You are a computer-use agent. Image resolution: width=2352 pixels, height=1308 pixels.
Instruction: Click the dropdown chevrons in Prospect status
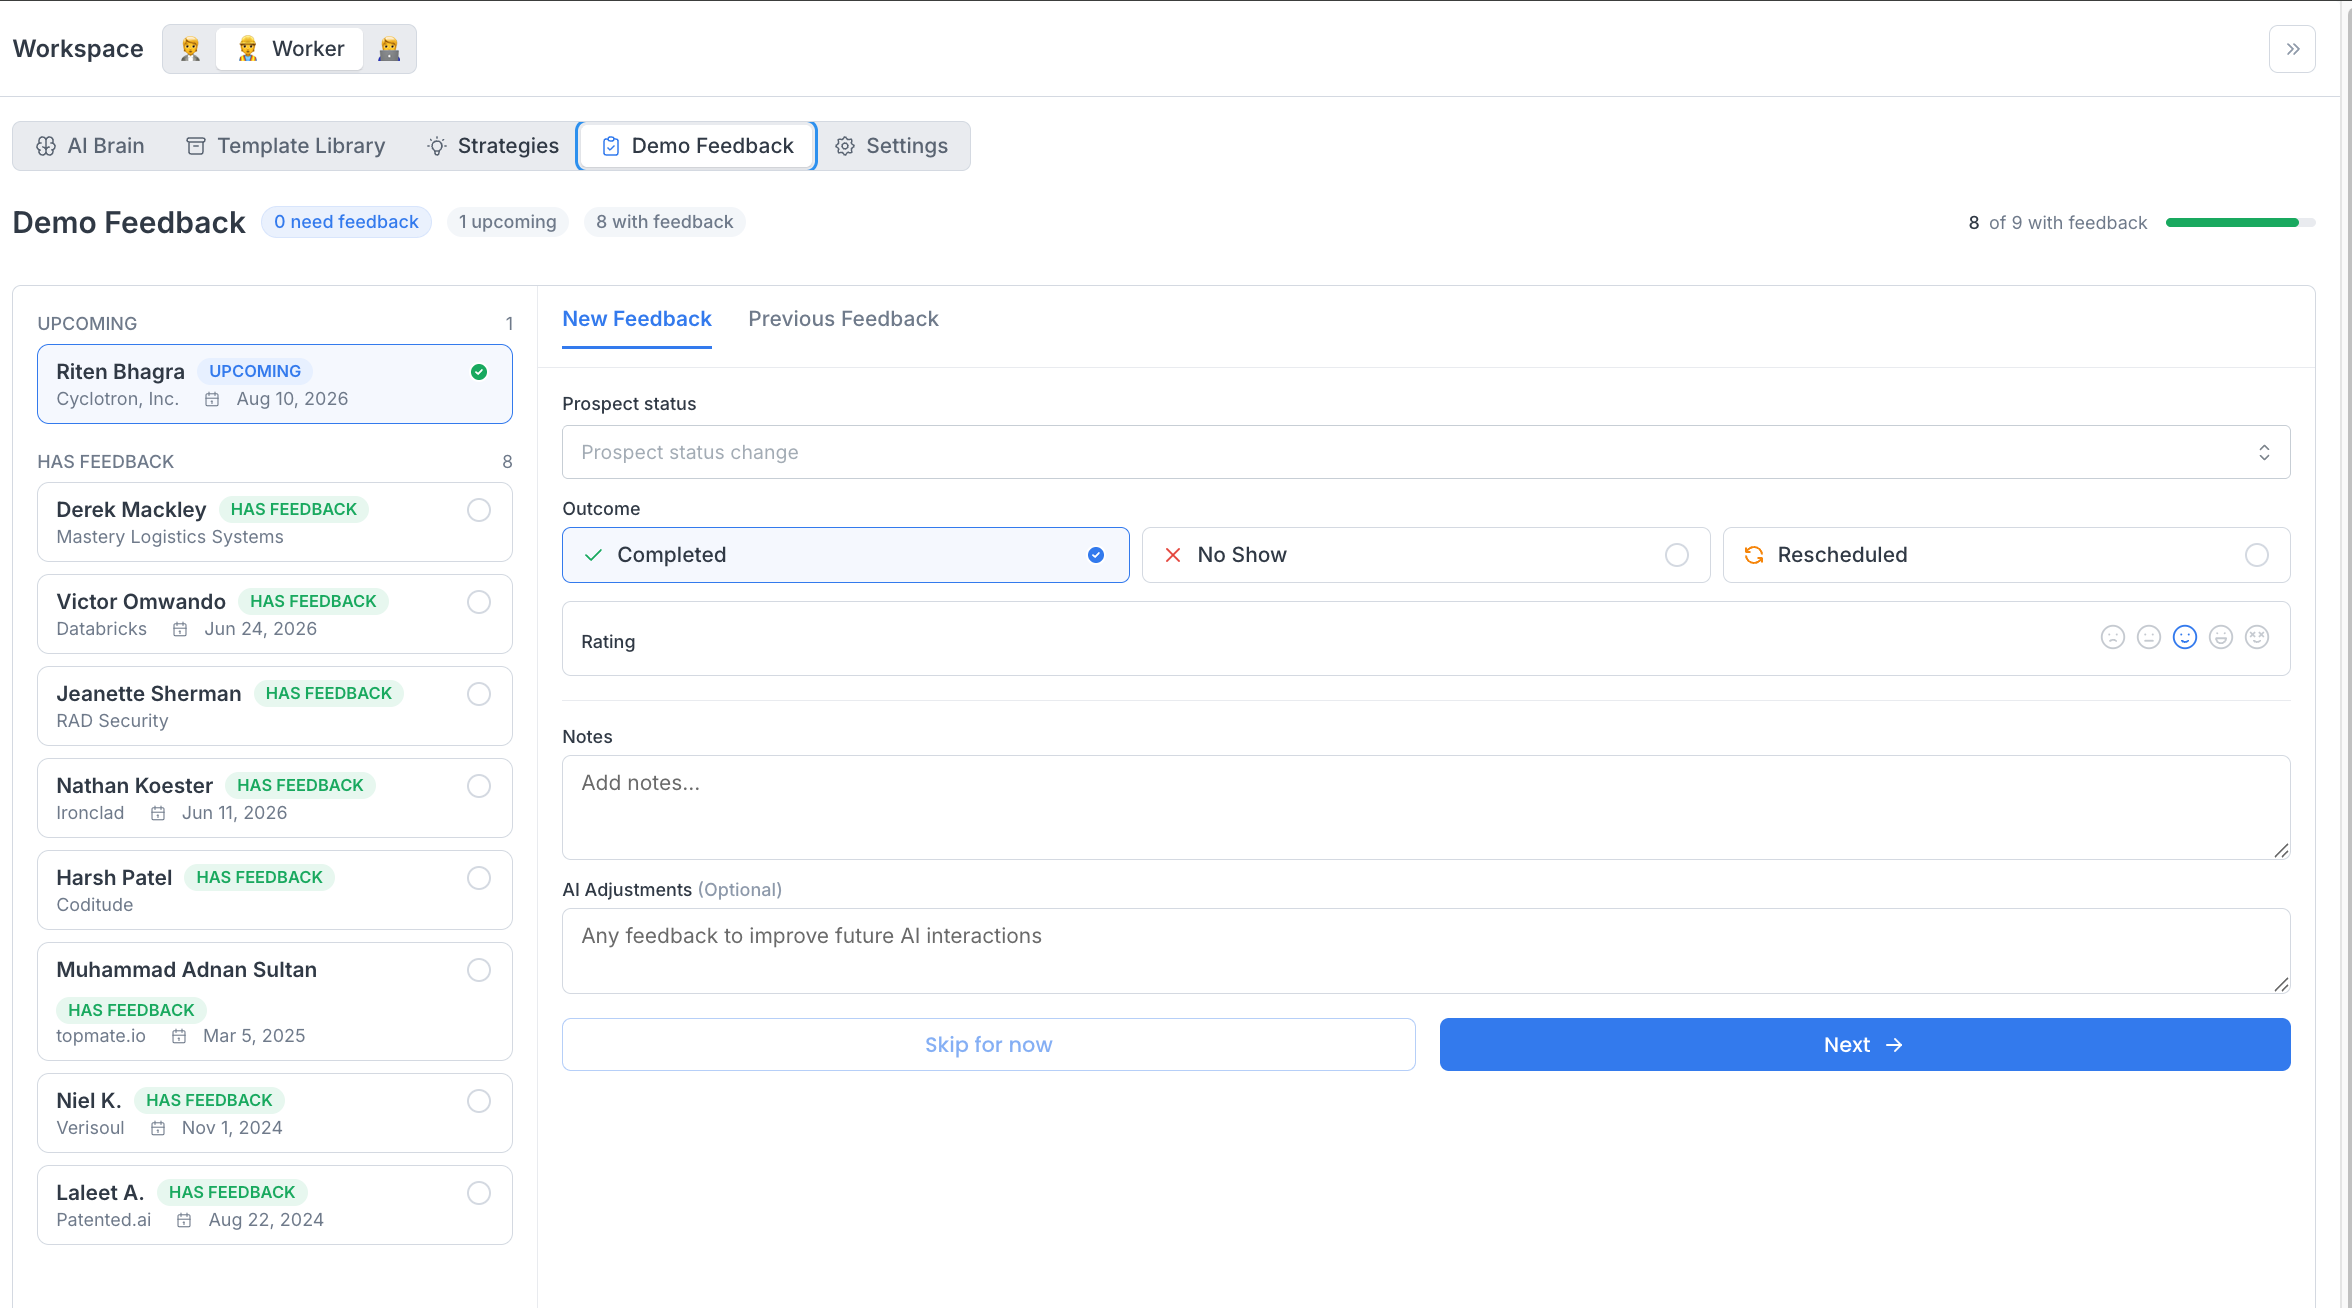pos(2264,452)
